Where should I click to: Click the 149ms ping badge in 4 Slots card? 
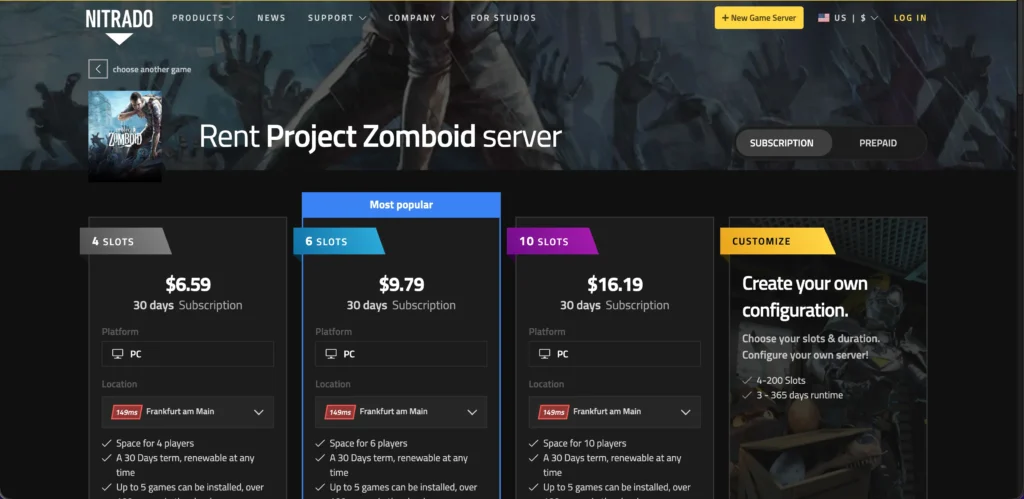point(127,412)
